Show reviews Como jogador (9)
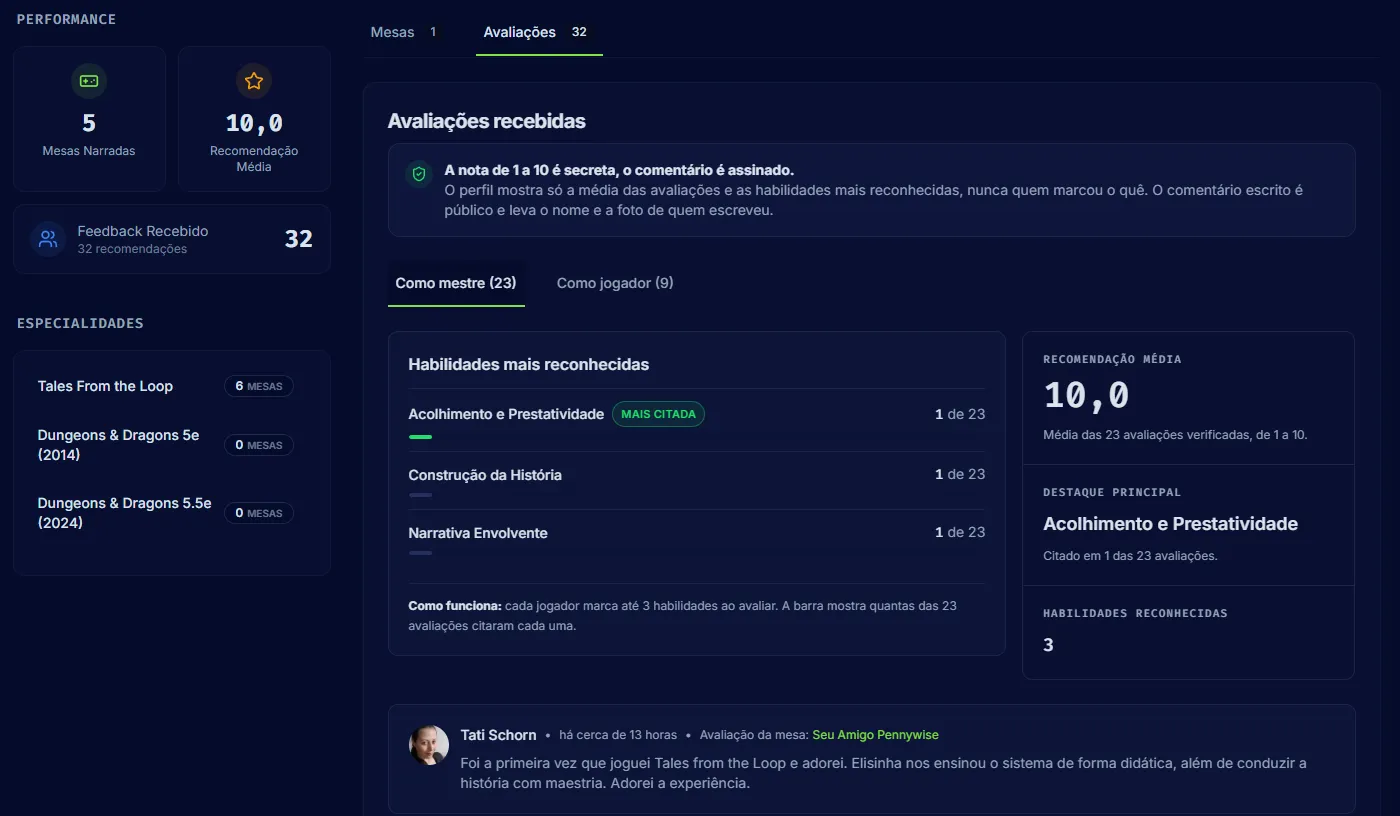Viewport: 1400px width, 816px height. 615,283
